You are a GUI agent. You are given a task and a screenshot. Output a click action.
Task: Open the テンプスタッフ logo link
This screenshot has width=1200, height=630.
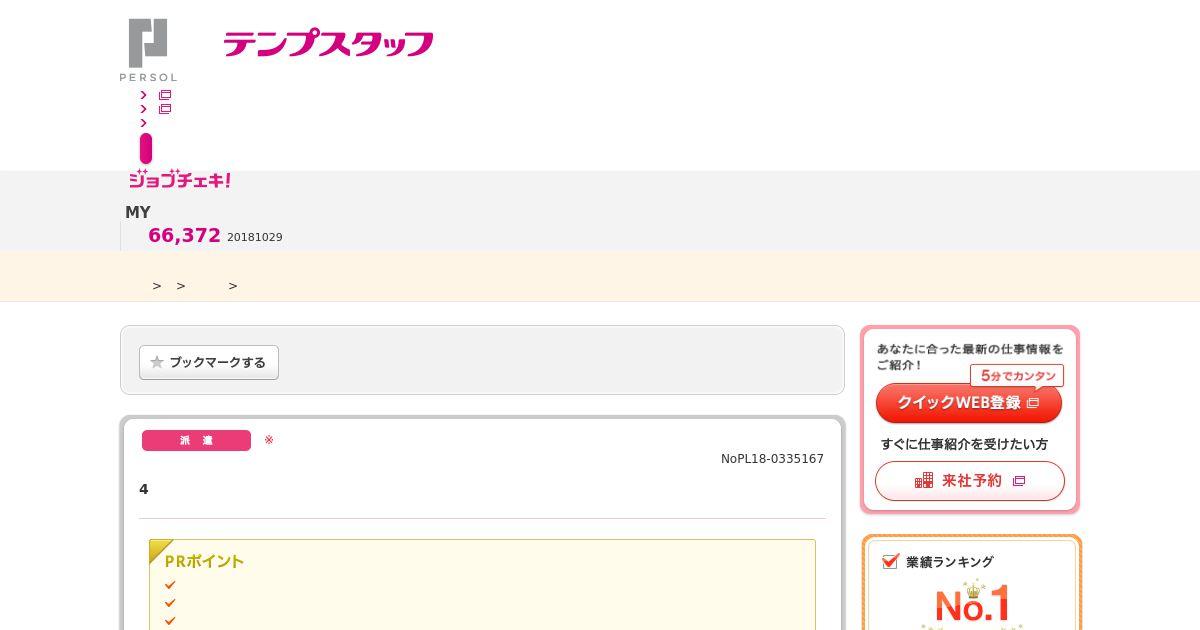[328, 44]
